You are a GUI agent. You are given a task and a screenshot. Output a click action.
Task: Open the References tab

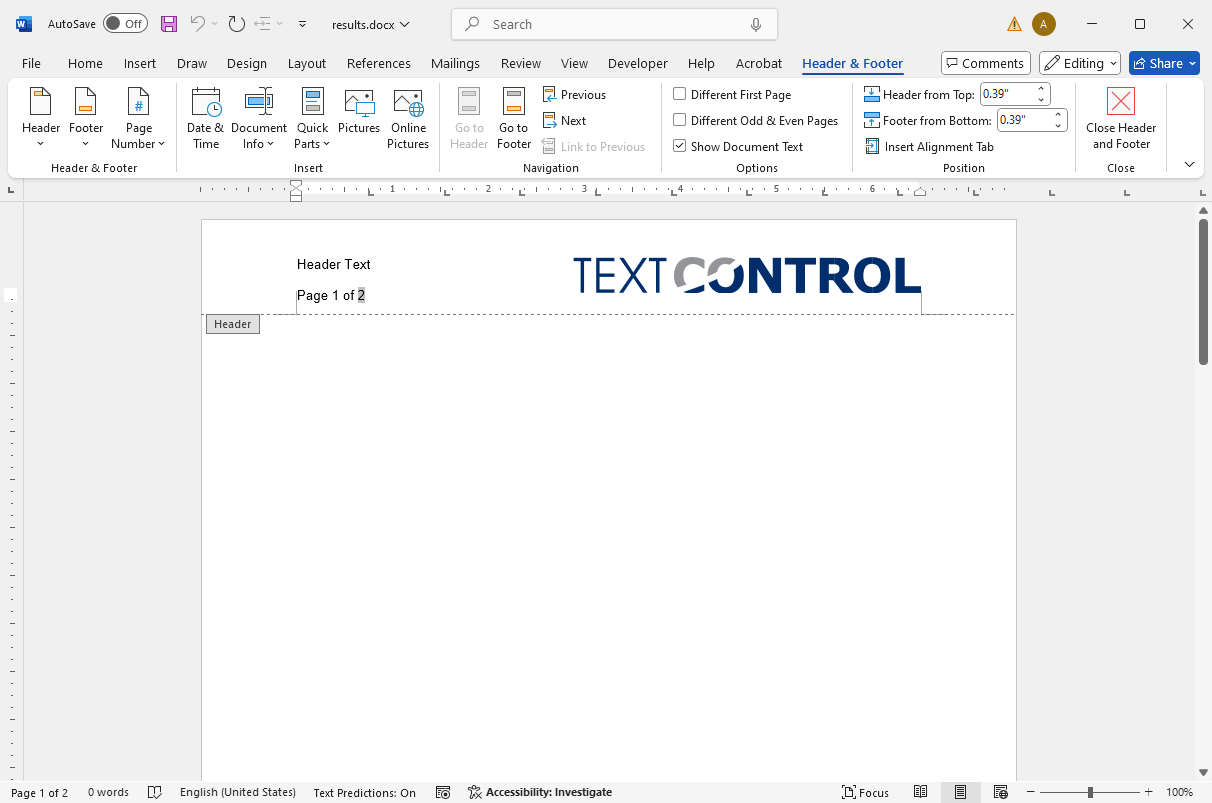[379, 63]
